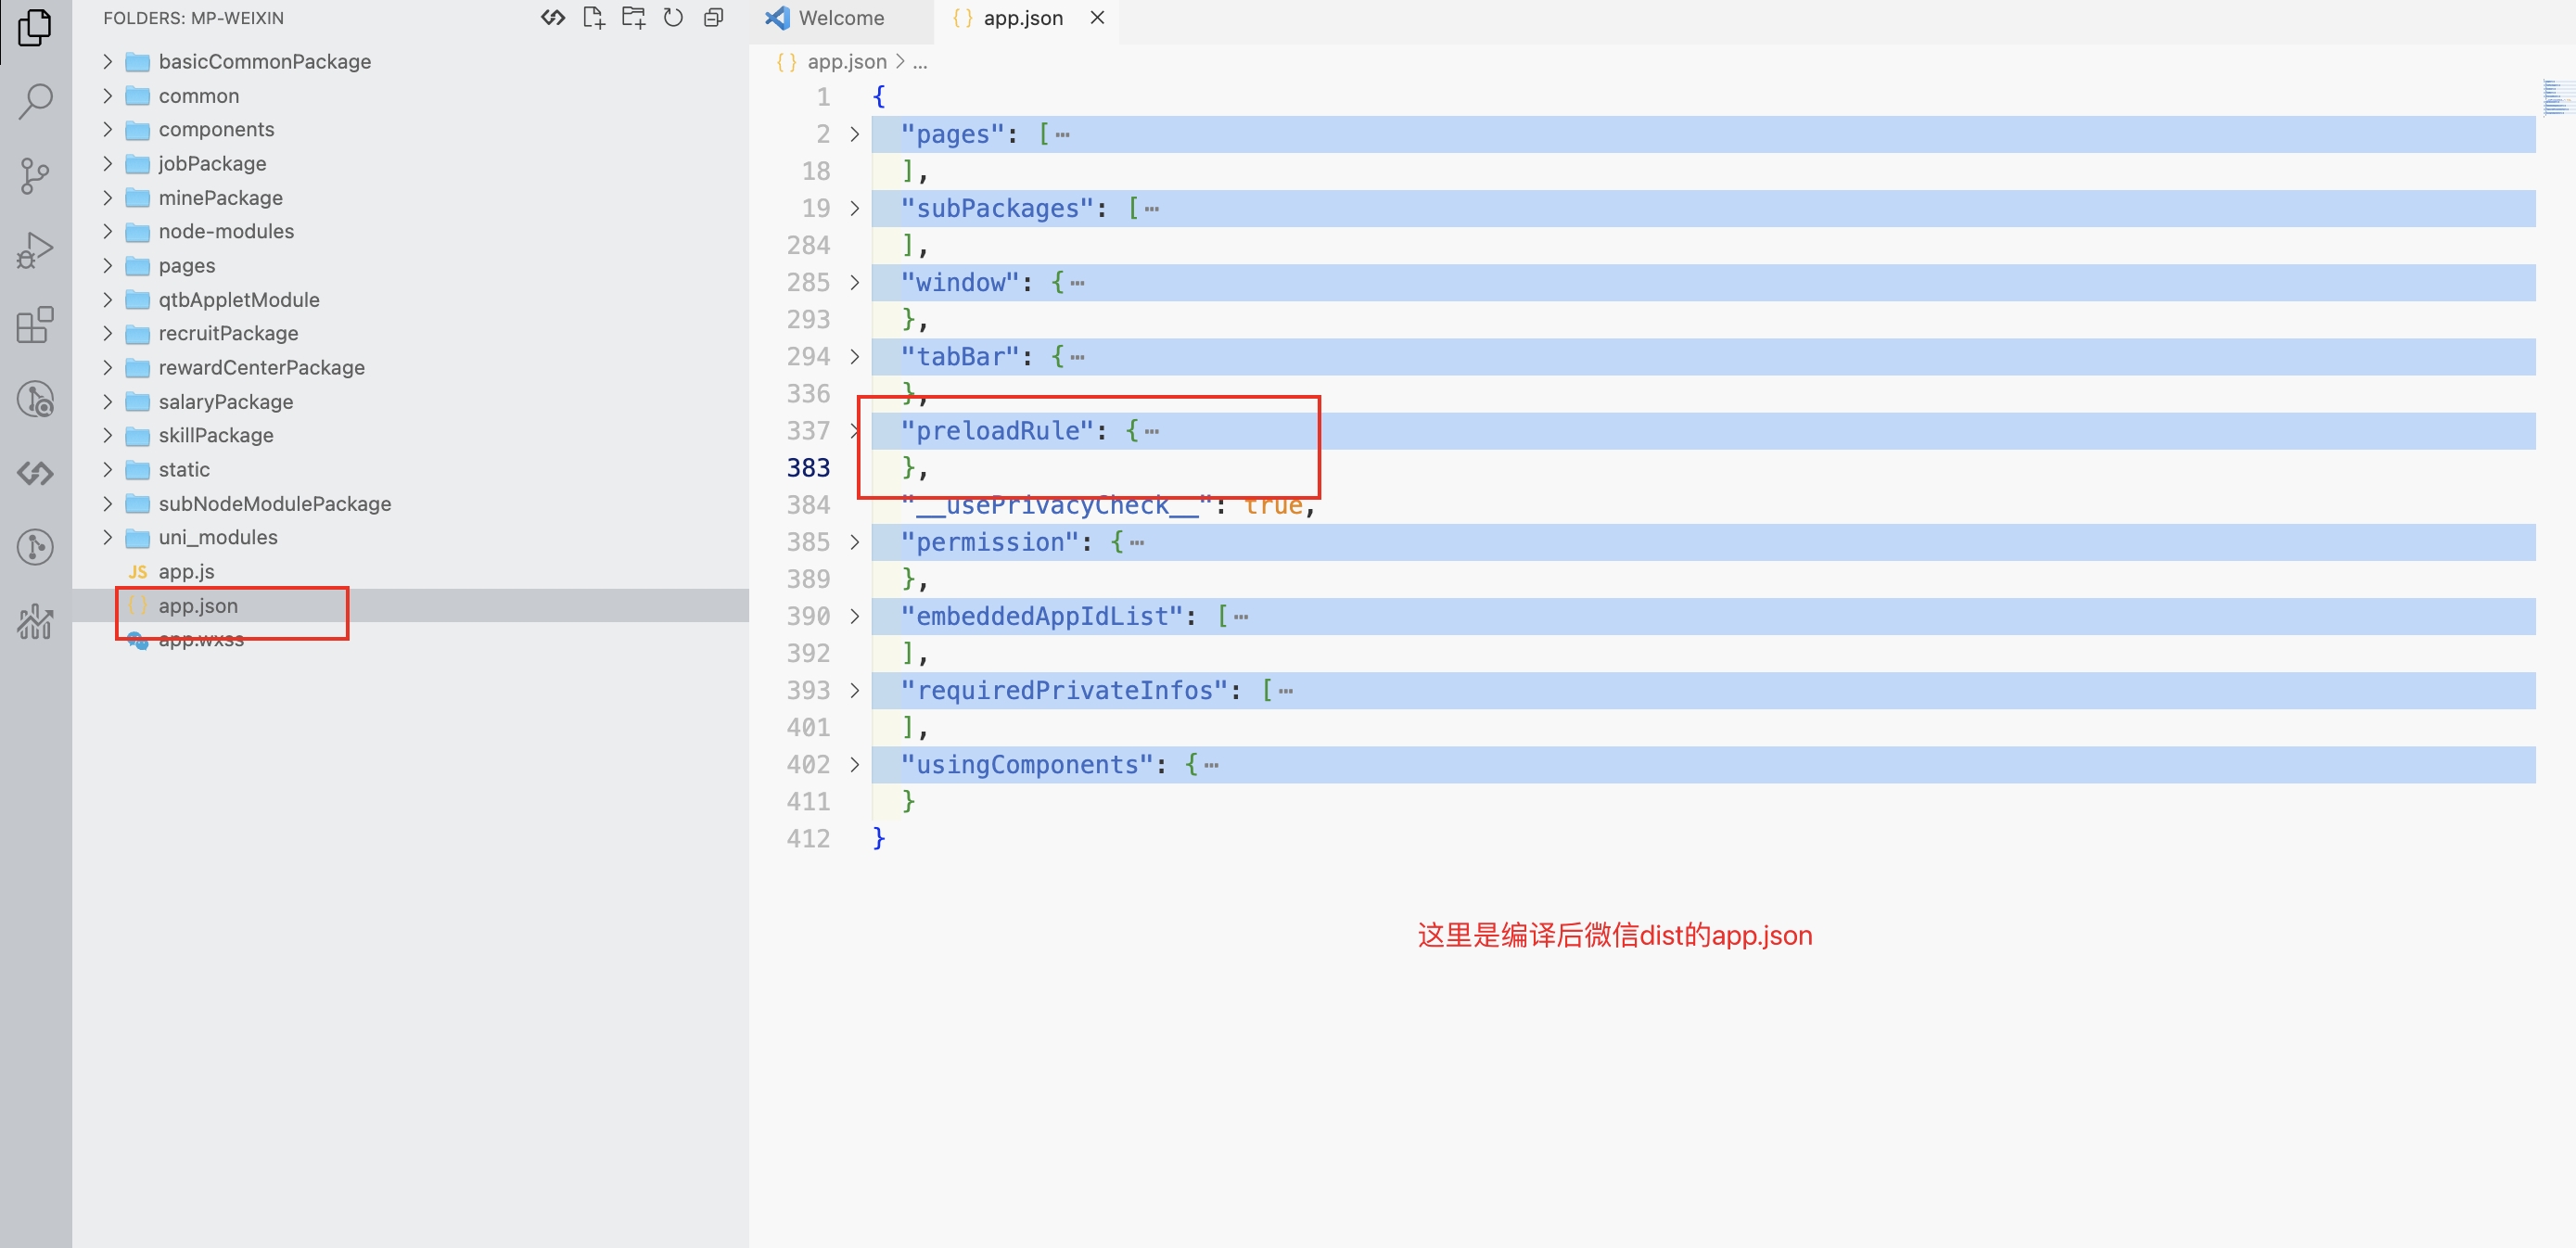Close the app.json editor tab
2576x1248 pixels.
(x=1097, y=17)
